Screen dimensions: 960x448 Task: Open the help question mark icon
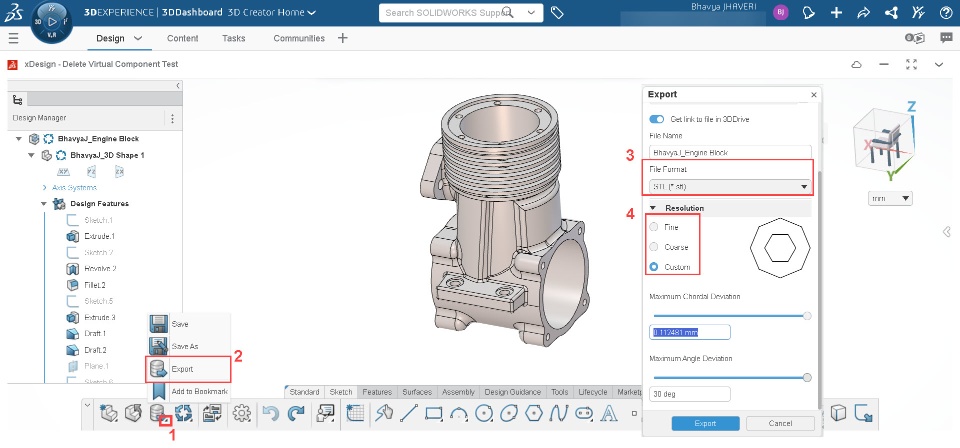tap(944, 12)
